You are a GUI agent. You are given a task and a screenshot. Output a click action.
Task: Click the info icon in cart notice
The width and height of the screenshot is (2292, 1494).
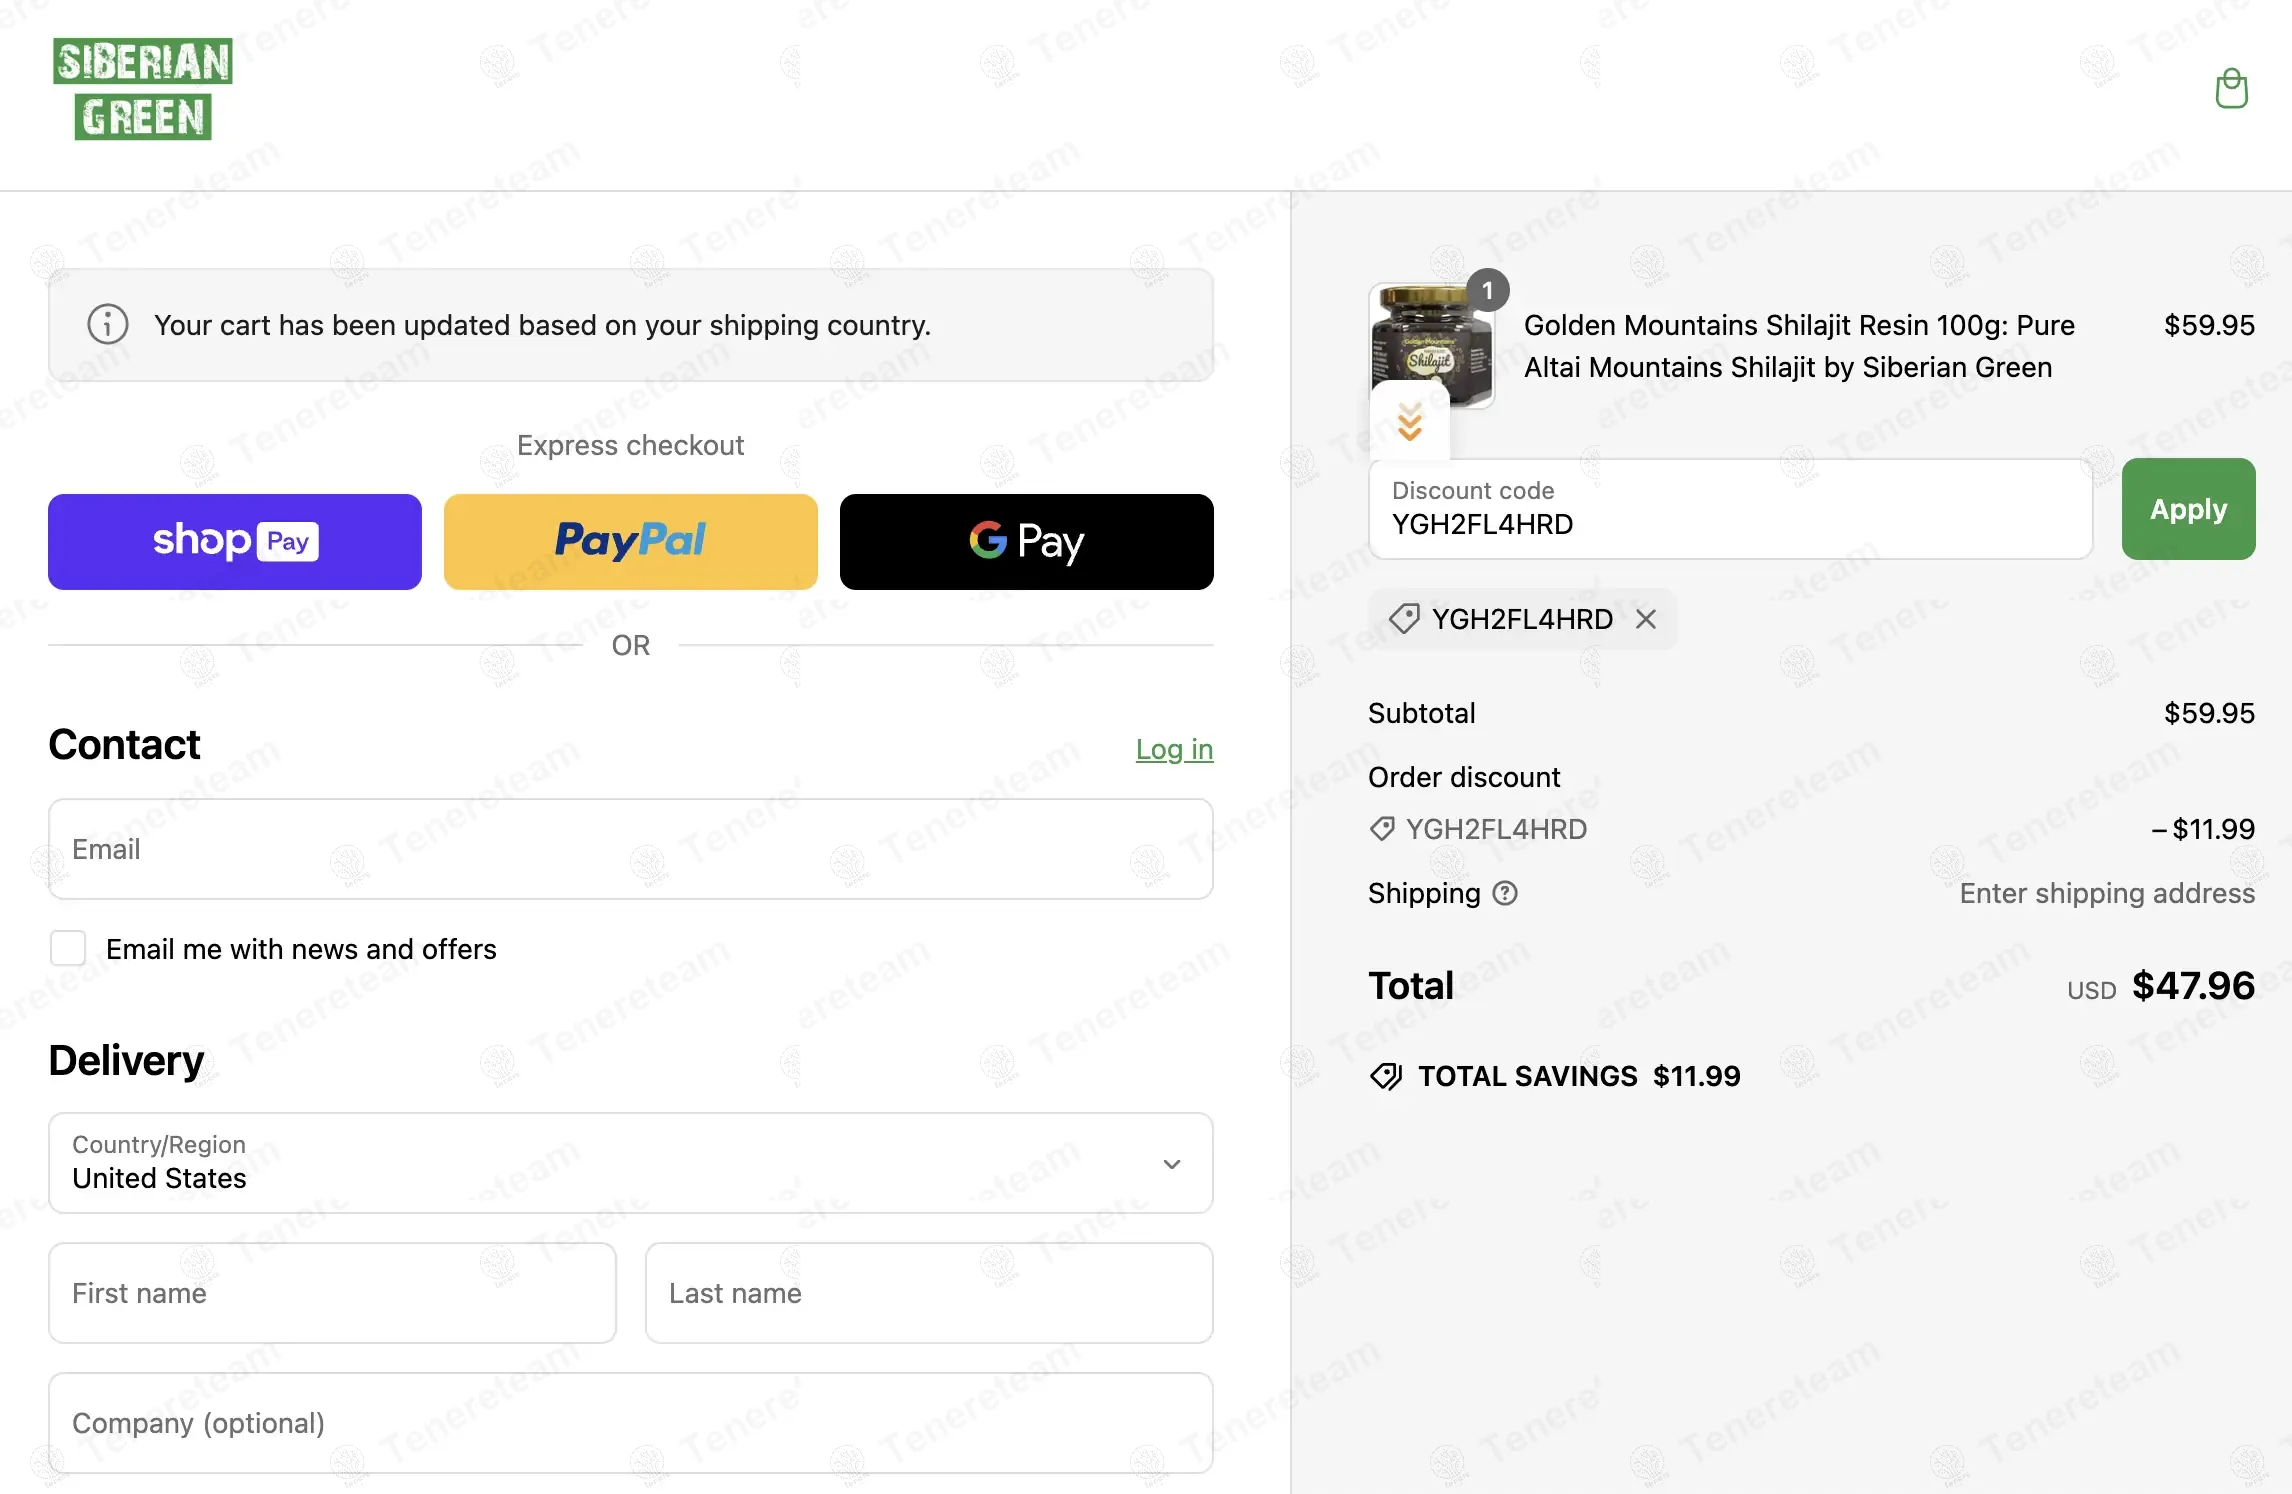tap(108, 324)
